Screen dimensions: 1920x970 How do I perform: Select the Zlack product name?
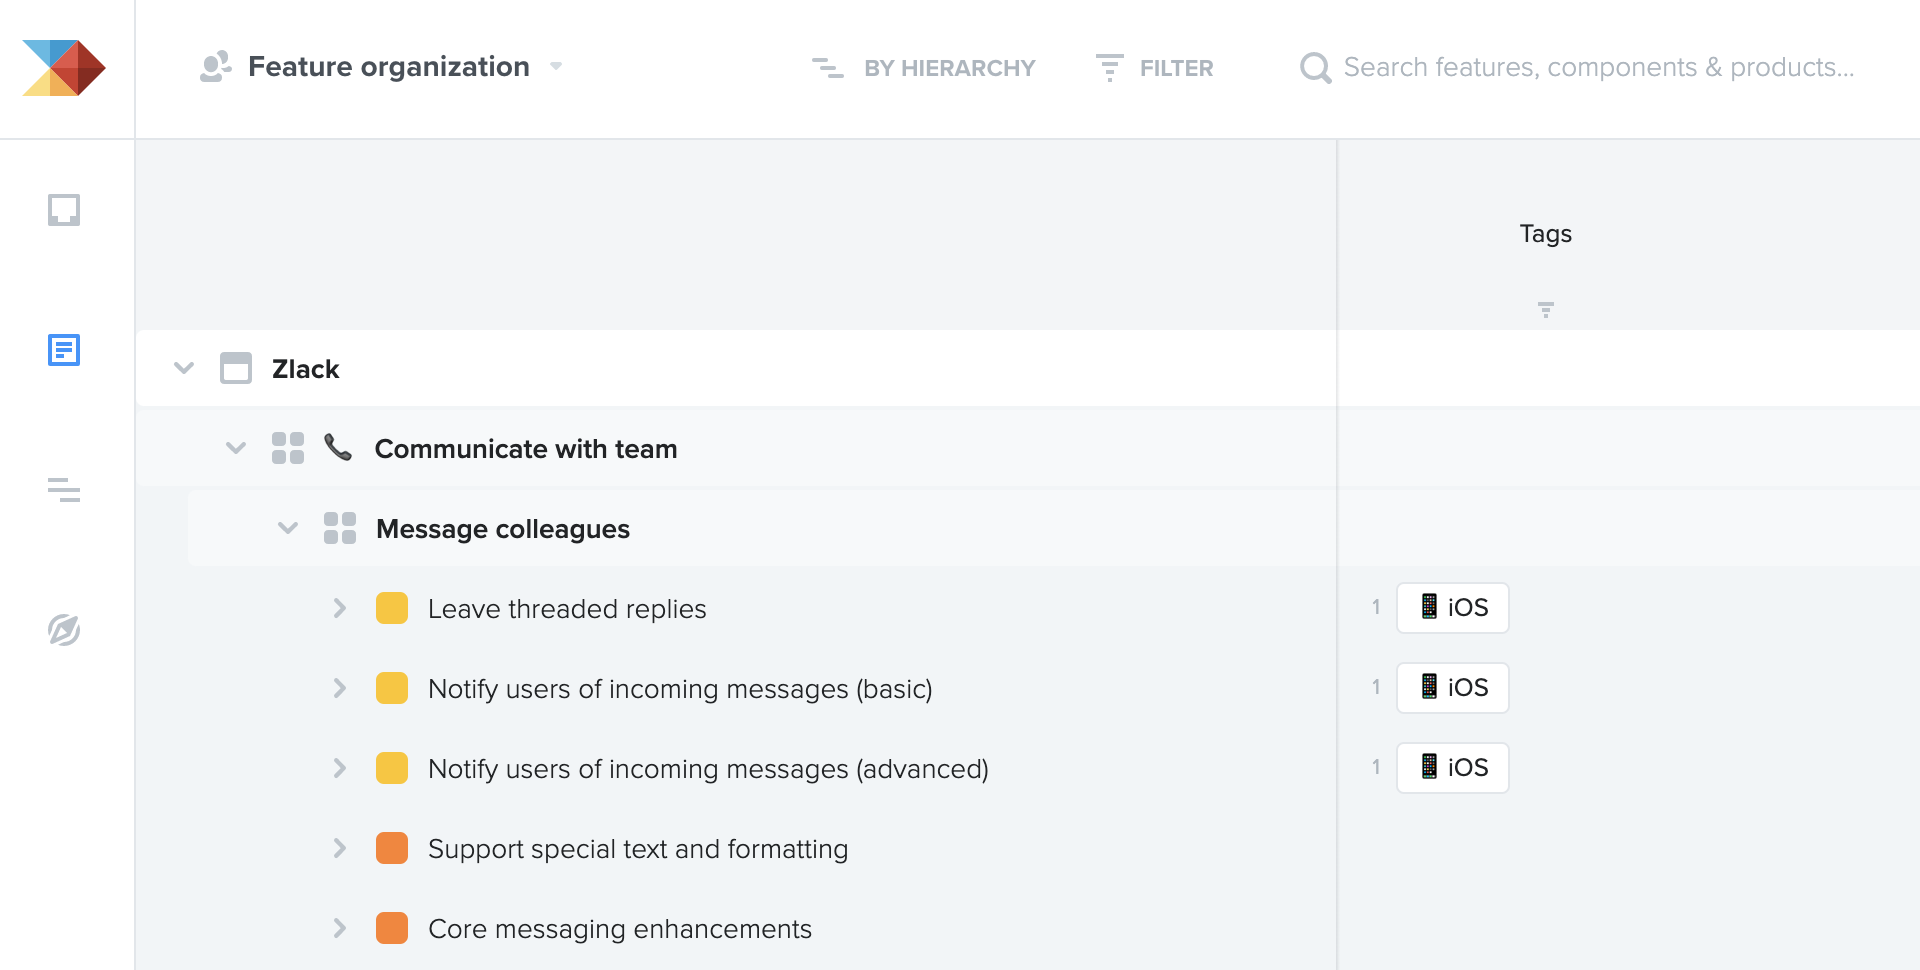306,369
